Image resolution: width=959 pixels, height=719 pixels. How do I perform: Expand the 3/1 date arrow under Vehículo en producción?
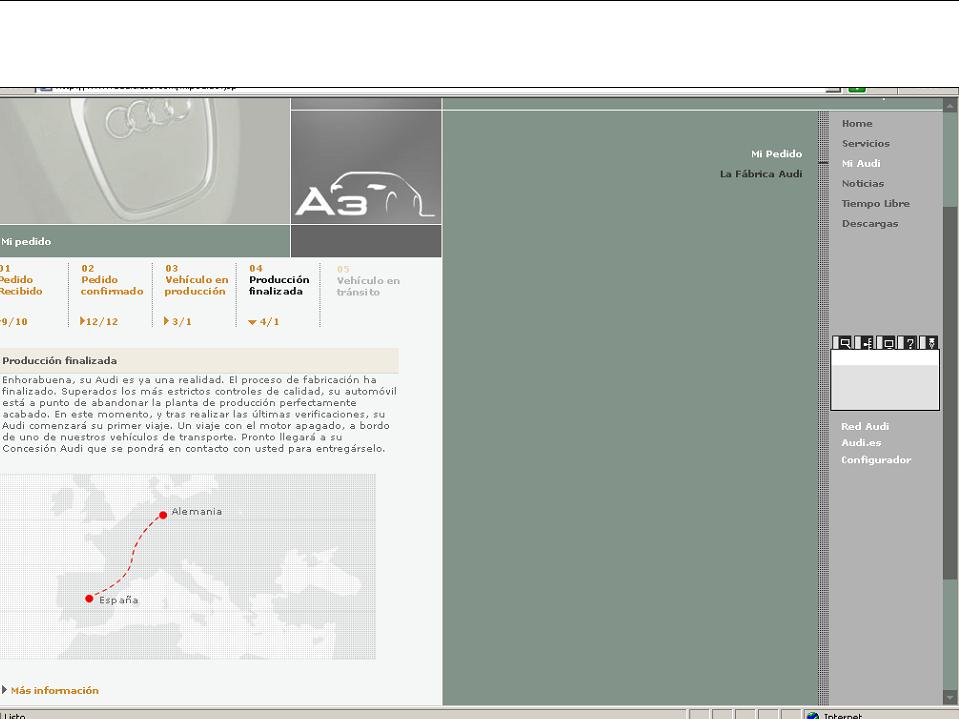166,321
